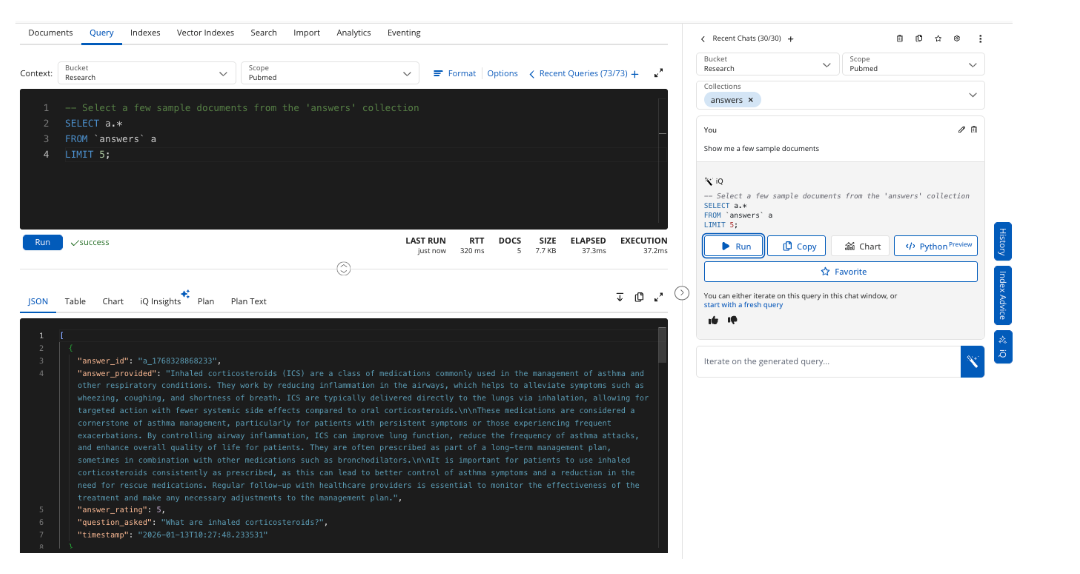Submit prompt with the magic wand button
This screenshot has height=574, width=1080.
tap(971, 362)
